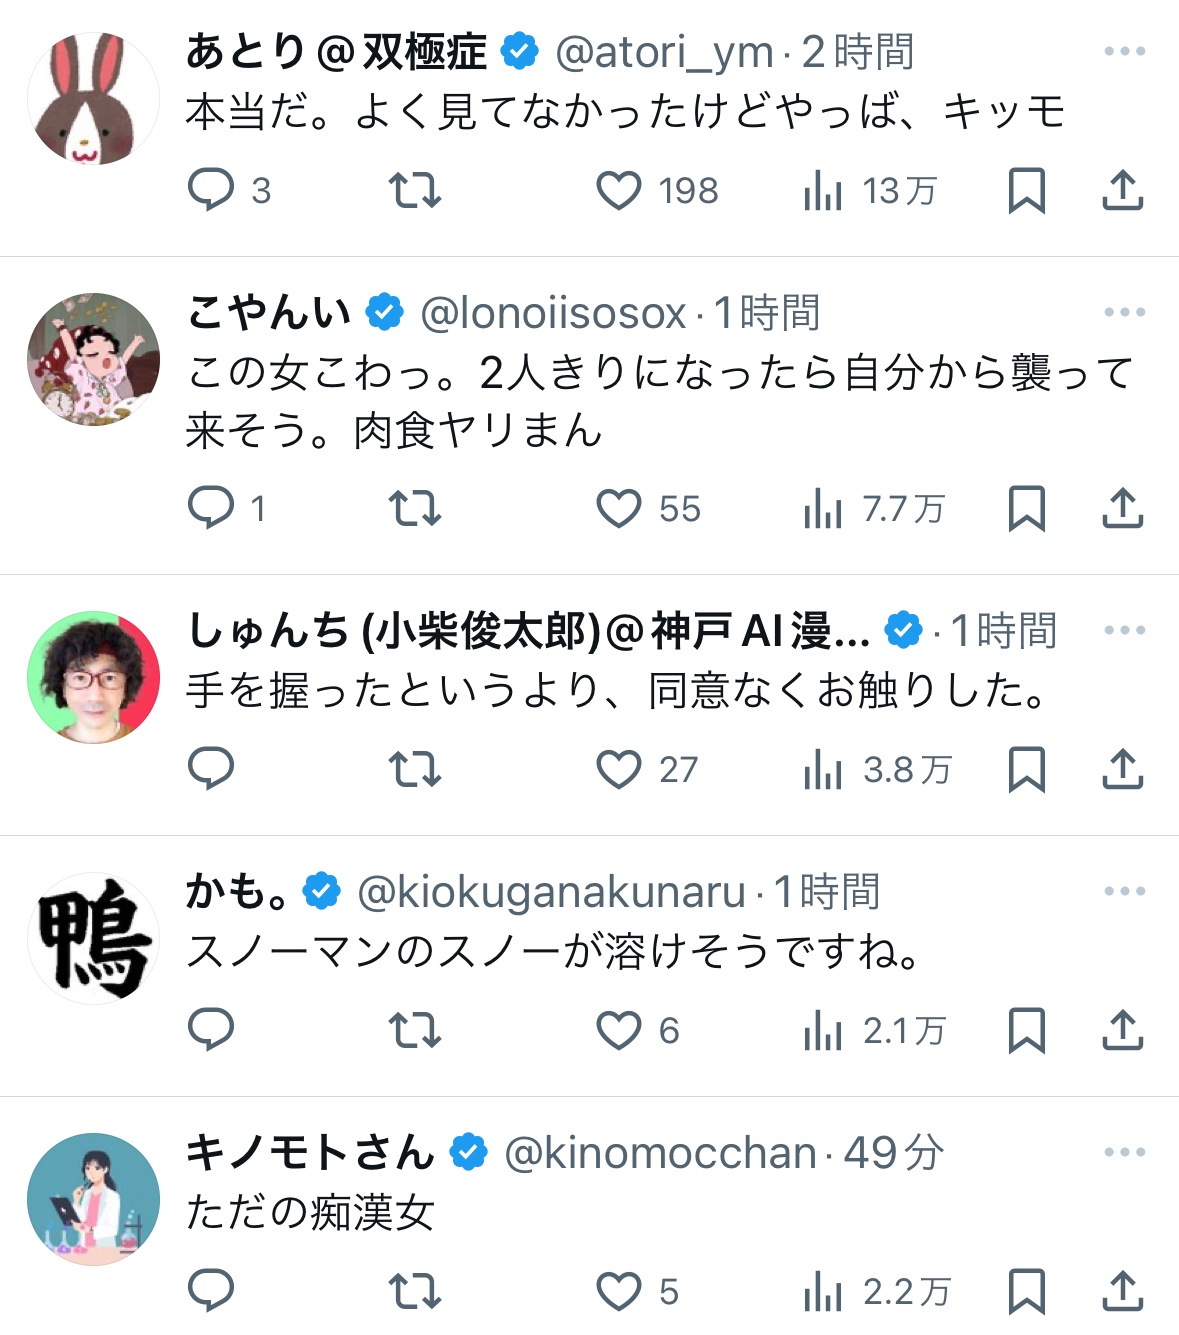
Task: Reply to the @atori_ym tweet
Action: point(211,190)
